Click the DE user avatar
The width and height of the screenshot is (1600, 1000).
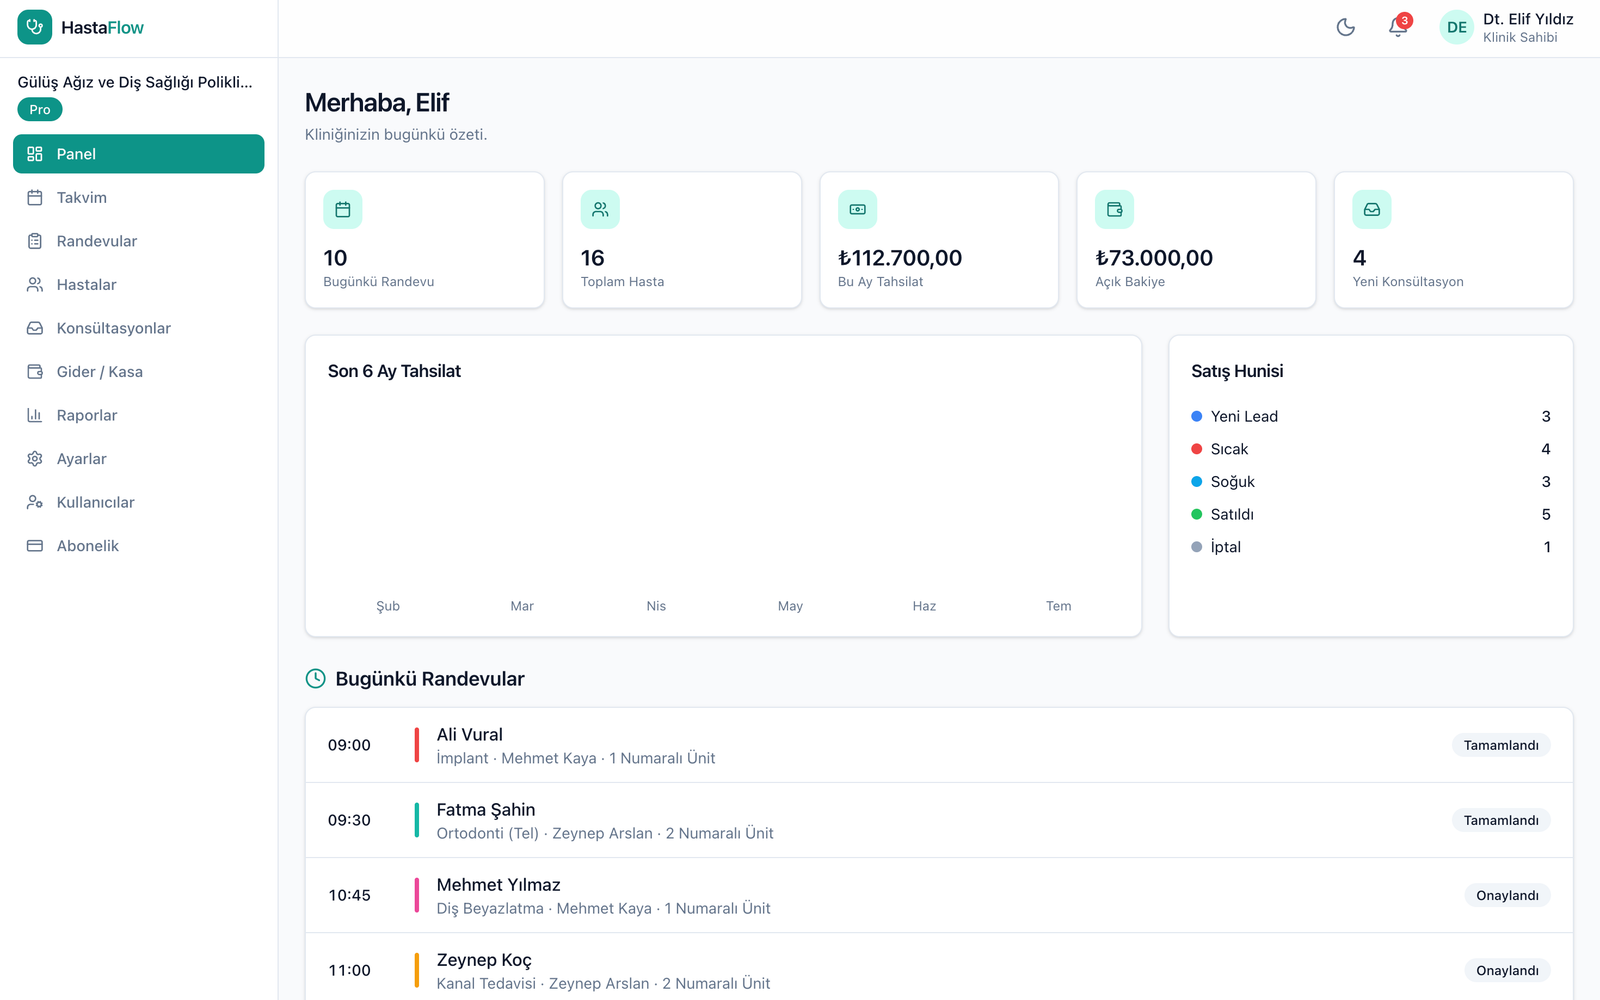point(1457,27)
